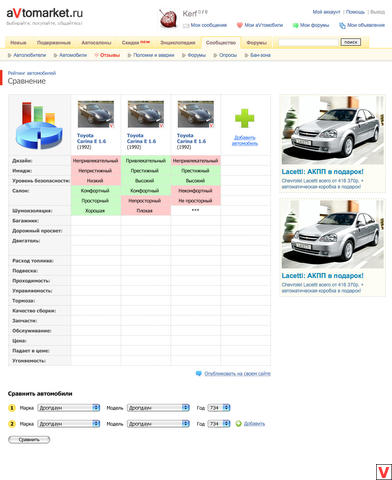Open first row year dropdown
This screenshot has width=392, height=480.
click(x=219, y=408)
